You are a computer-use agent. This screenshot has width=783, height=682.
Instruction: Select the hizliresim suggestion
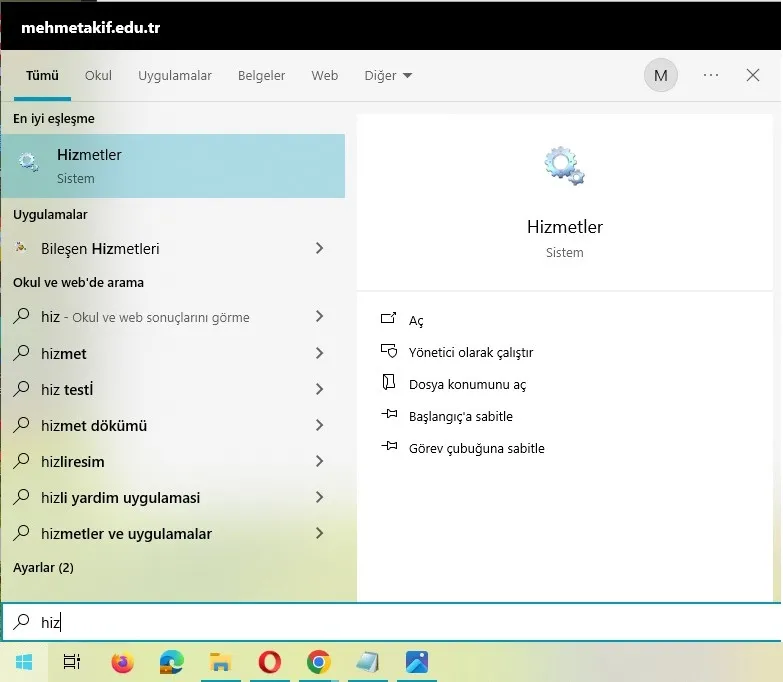(173, 461)
